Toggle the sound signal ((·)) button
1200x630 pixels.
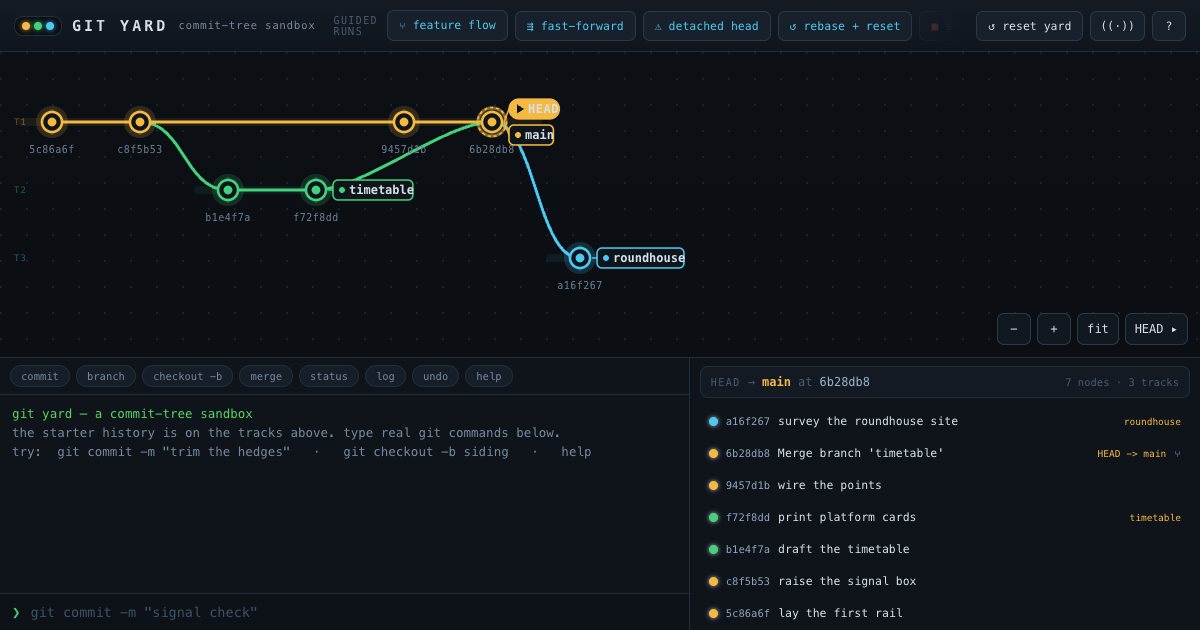click(1117, 26)
